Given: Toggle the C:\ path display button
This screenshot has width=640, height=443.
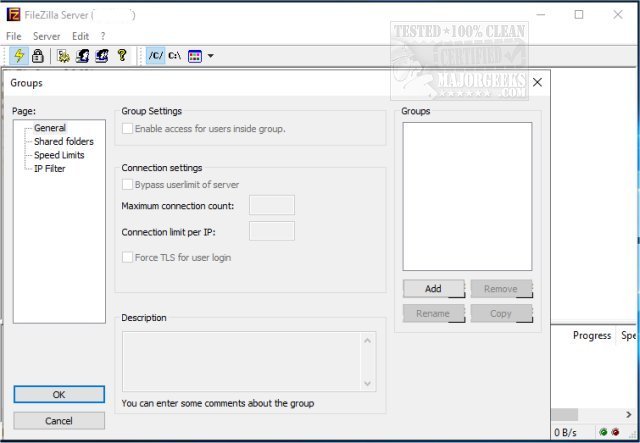Looking at the screenshot, I should pos(175,56).
